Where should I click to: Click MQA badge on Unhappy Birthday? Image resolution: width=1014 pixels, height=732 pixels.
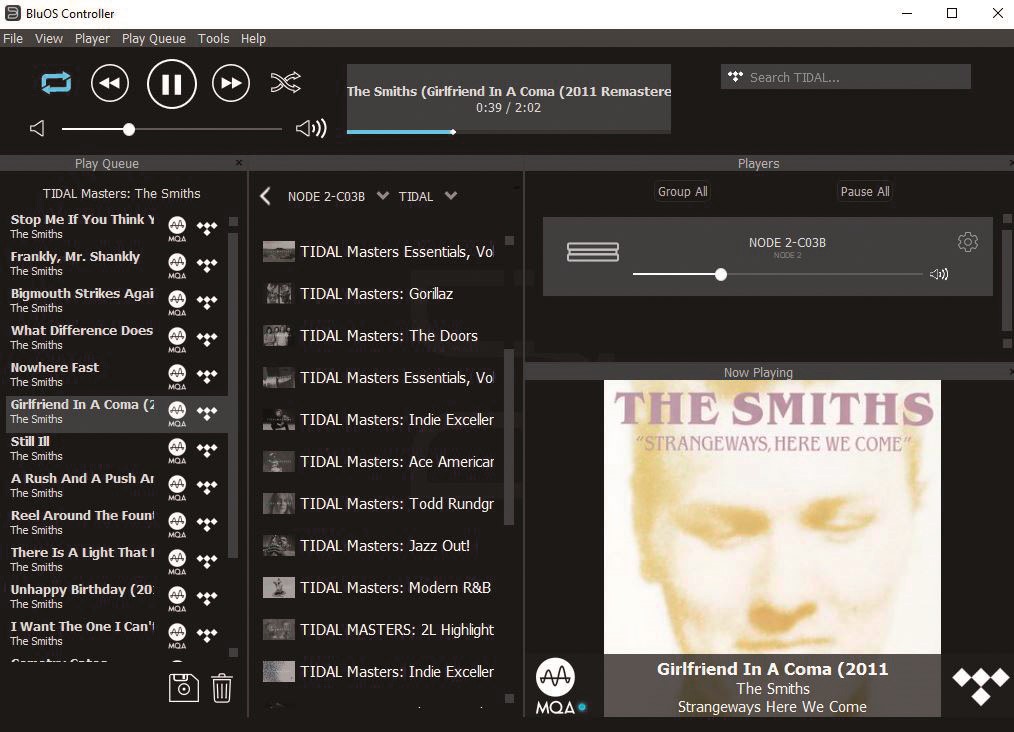[x=177, y=597]
